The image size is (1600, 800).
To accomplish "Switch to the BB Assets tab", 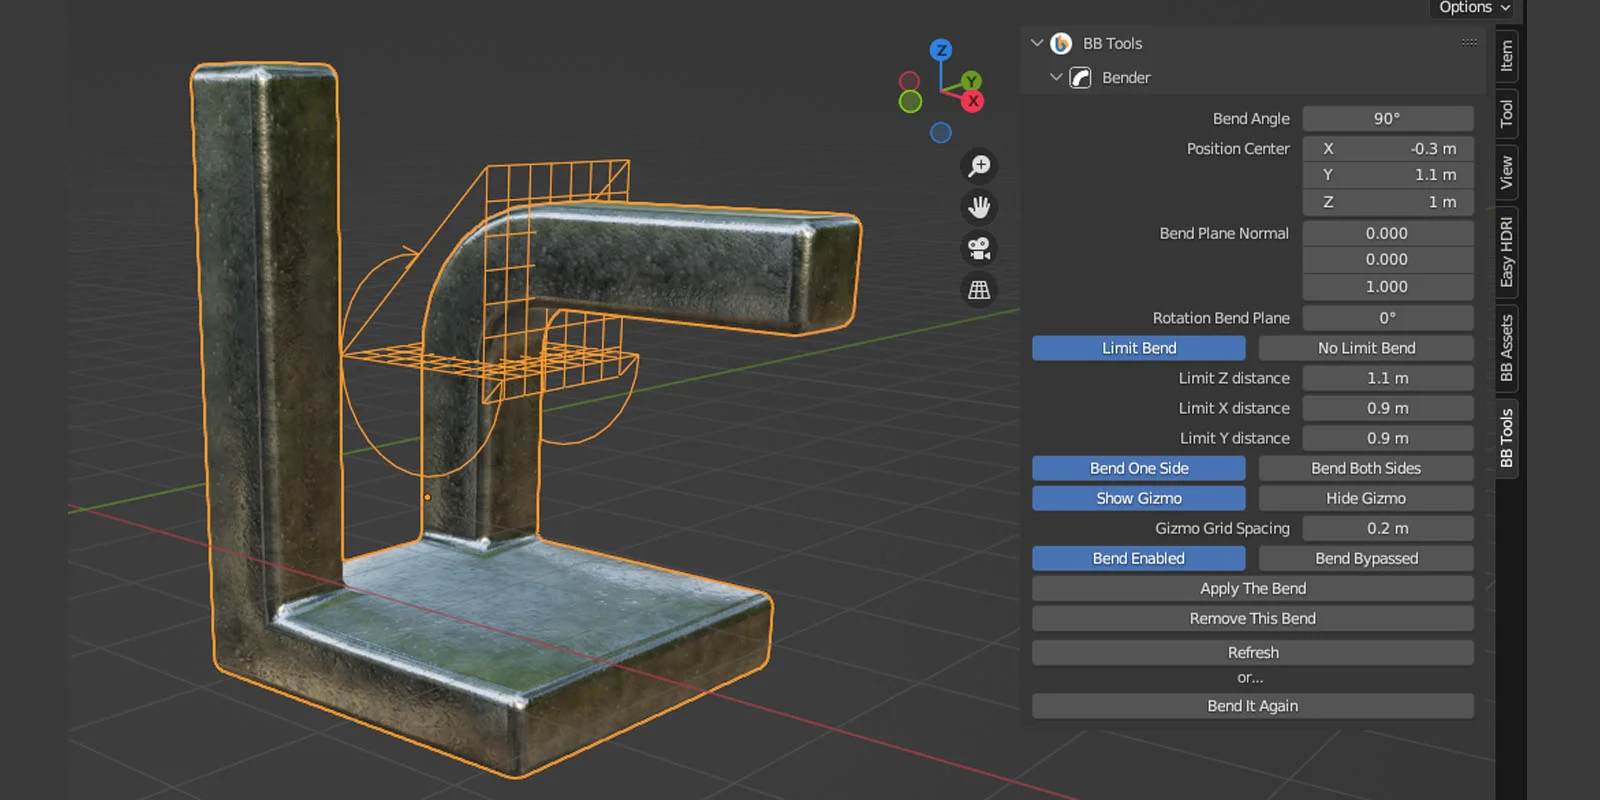I will [1507, 347].
